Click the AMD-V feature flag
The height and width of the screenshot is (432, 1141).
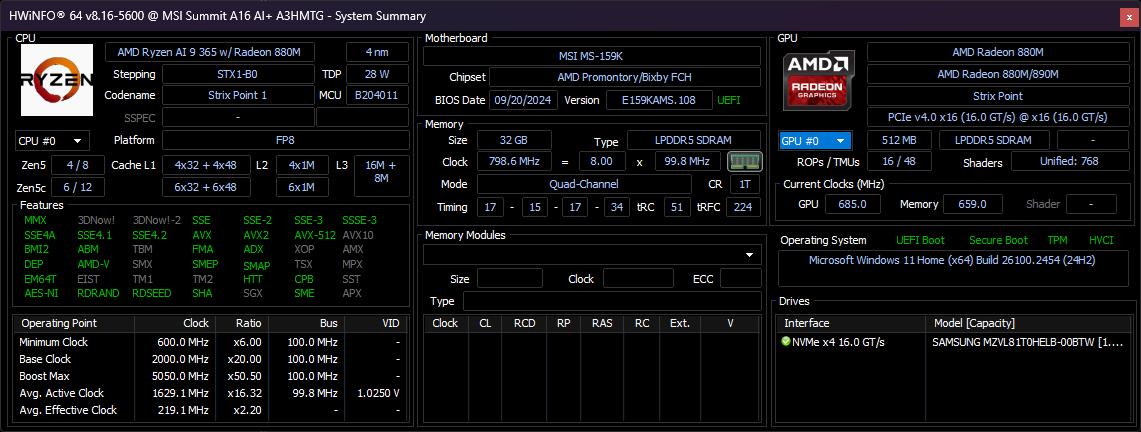point(93,265)
